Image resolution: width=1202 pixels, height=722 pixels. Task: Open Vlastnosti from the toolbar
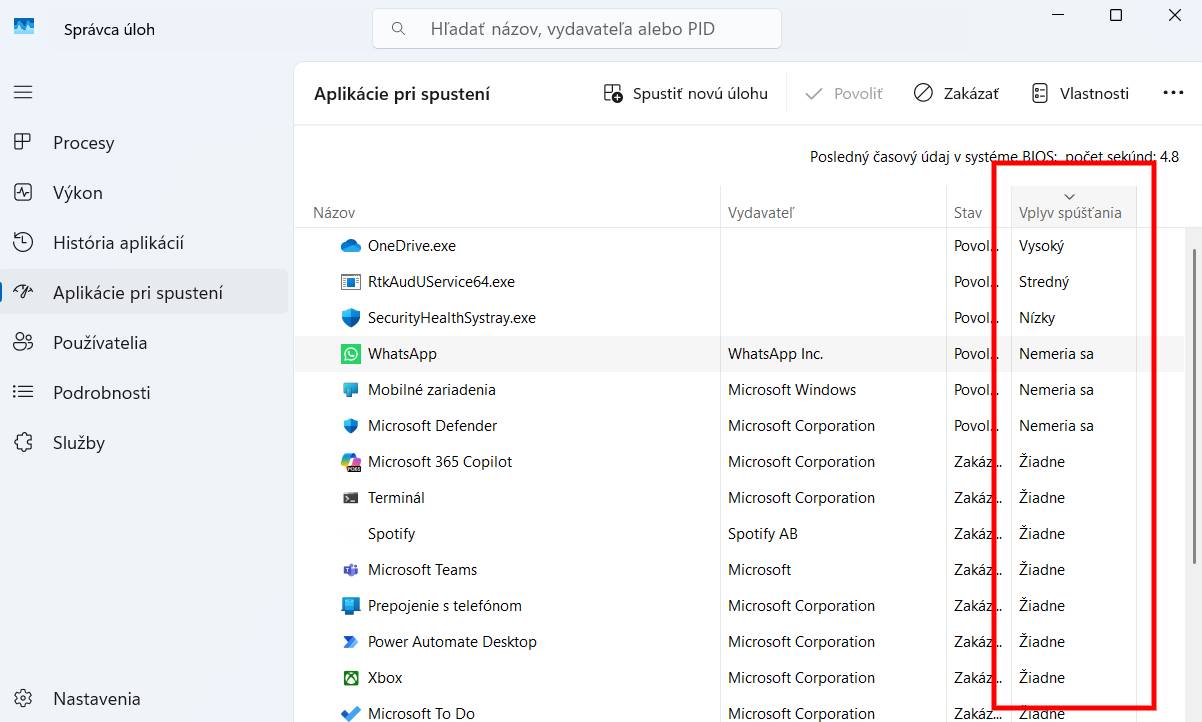tap(1080, 93)
